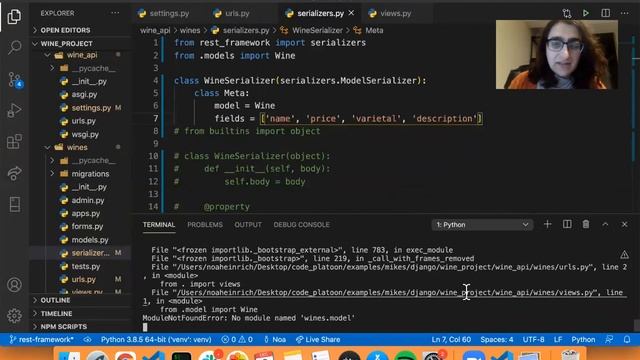
Task: Switch to the settings.py tab
Action: click(x=169, y=13)
